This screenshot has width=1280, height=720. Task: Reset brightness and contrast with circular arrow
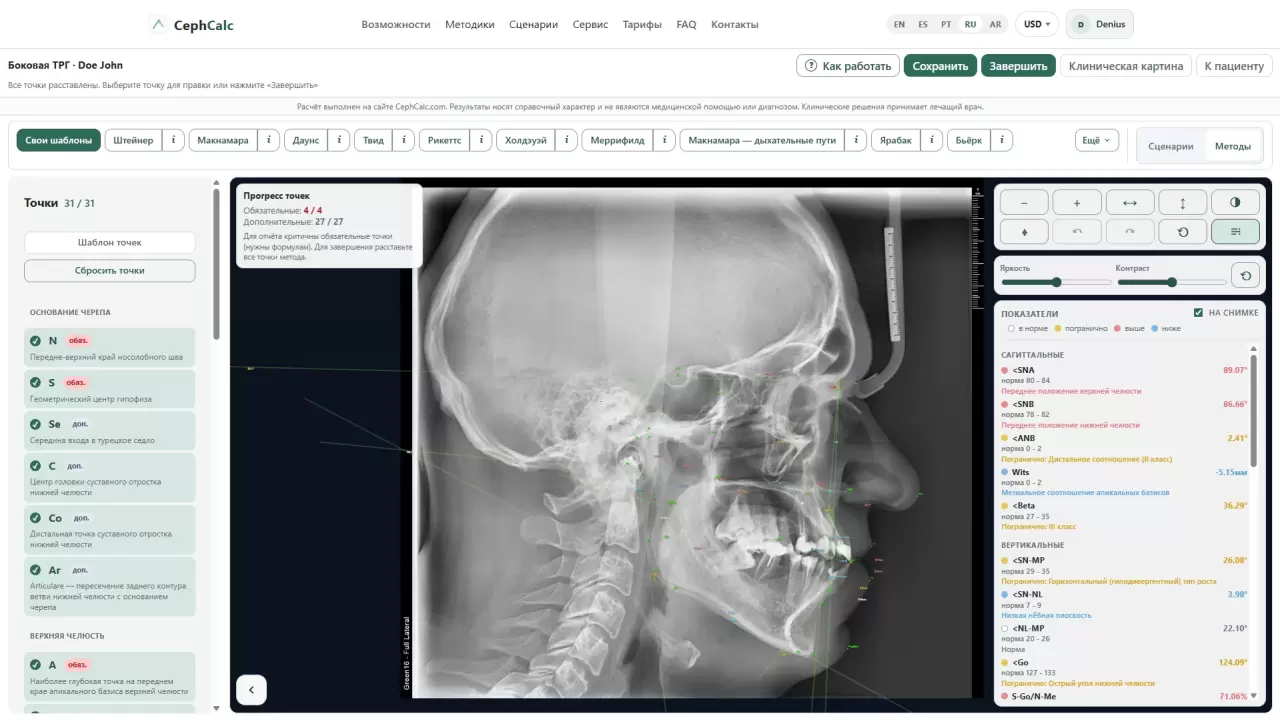click(1245, 275)
